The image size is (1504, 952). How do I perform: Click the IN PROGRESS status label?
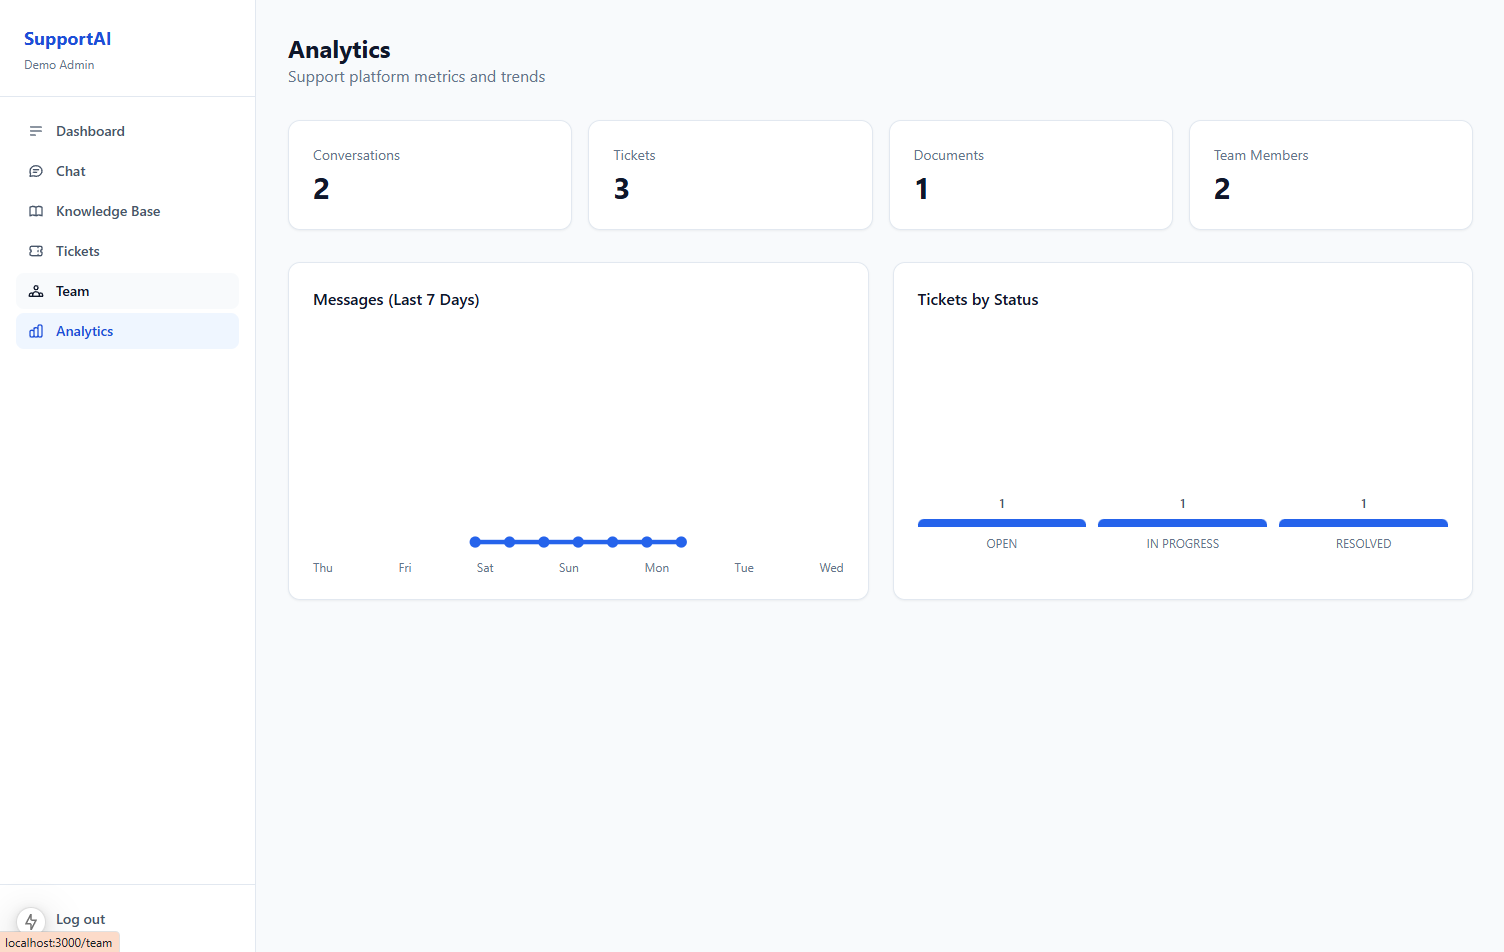click(x=1183, y=544)
